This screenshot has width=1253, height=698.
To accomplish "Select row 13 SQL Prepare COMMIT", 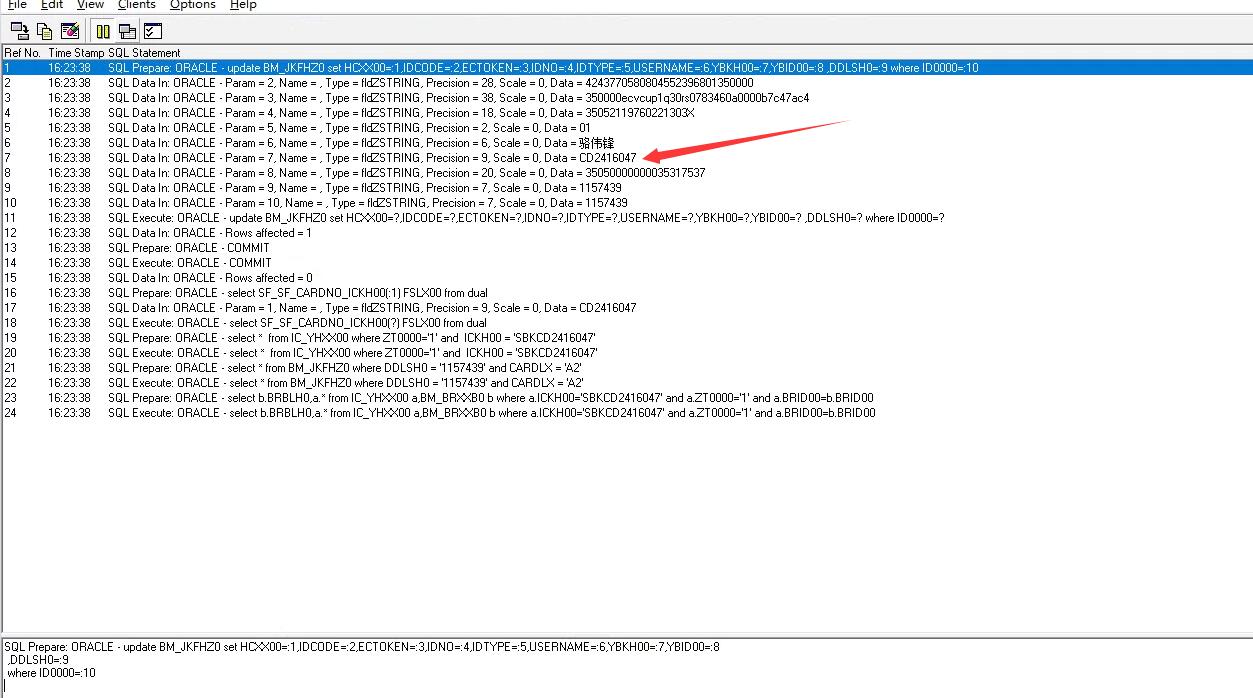I will tap(626, 248).
